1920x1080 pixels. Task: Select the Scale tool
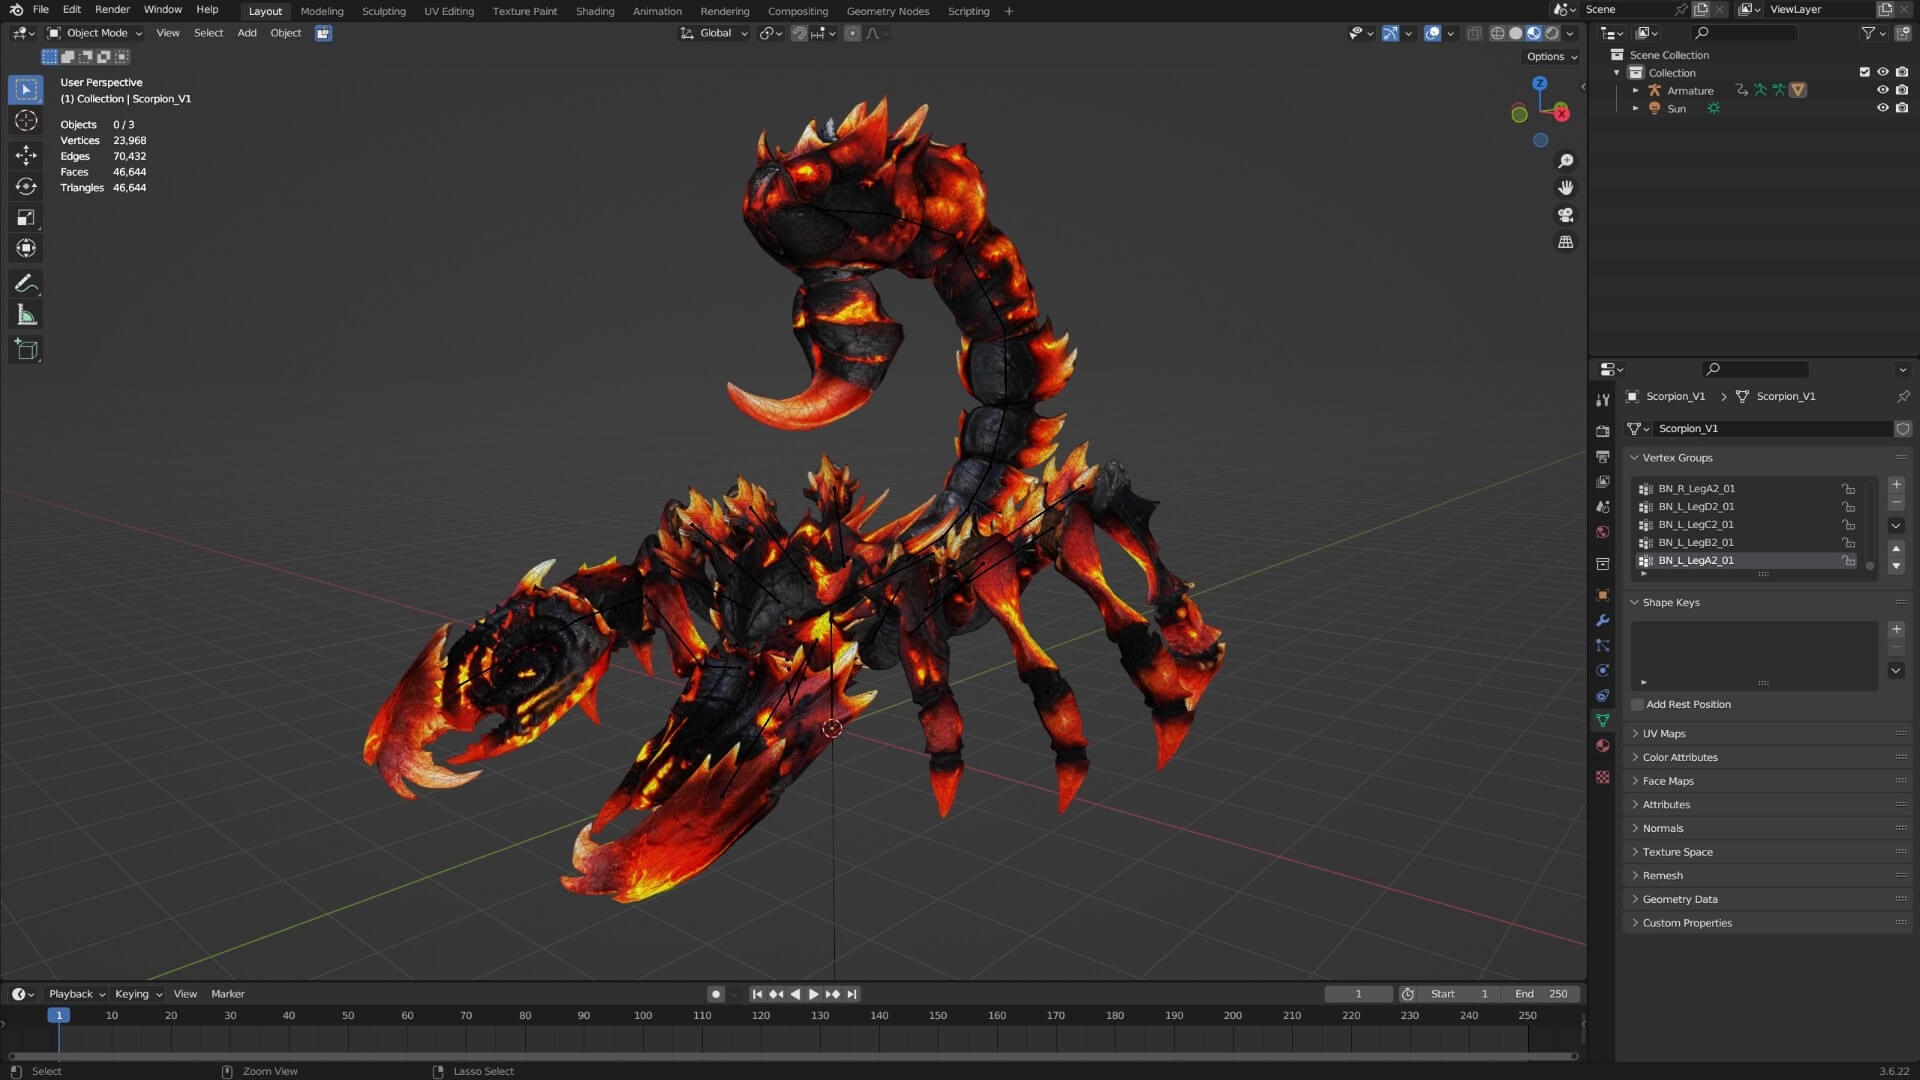(x=26, y=217)
